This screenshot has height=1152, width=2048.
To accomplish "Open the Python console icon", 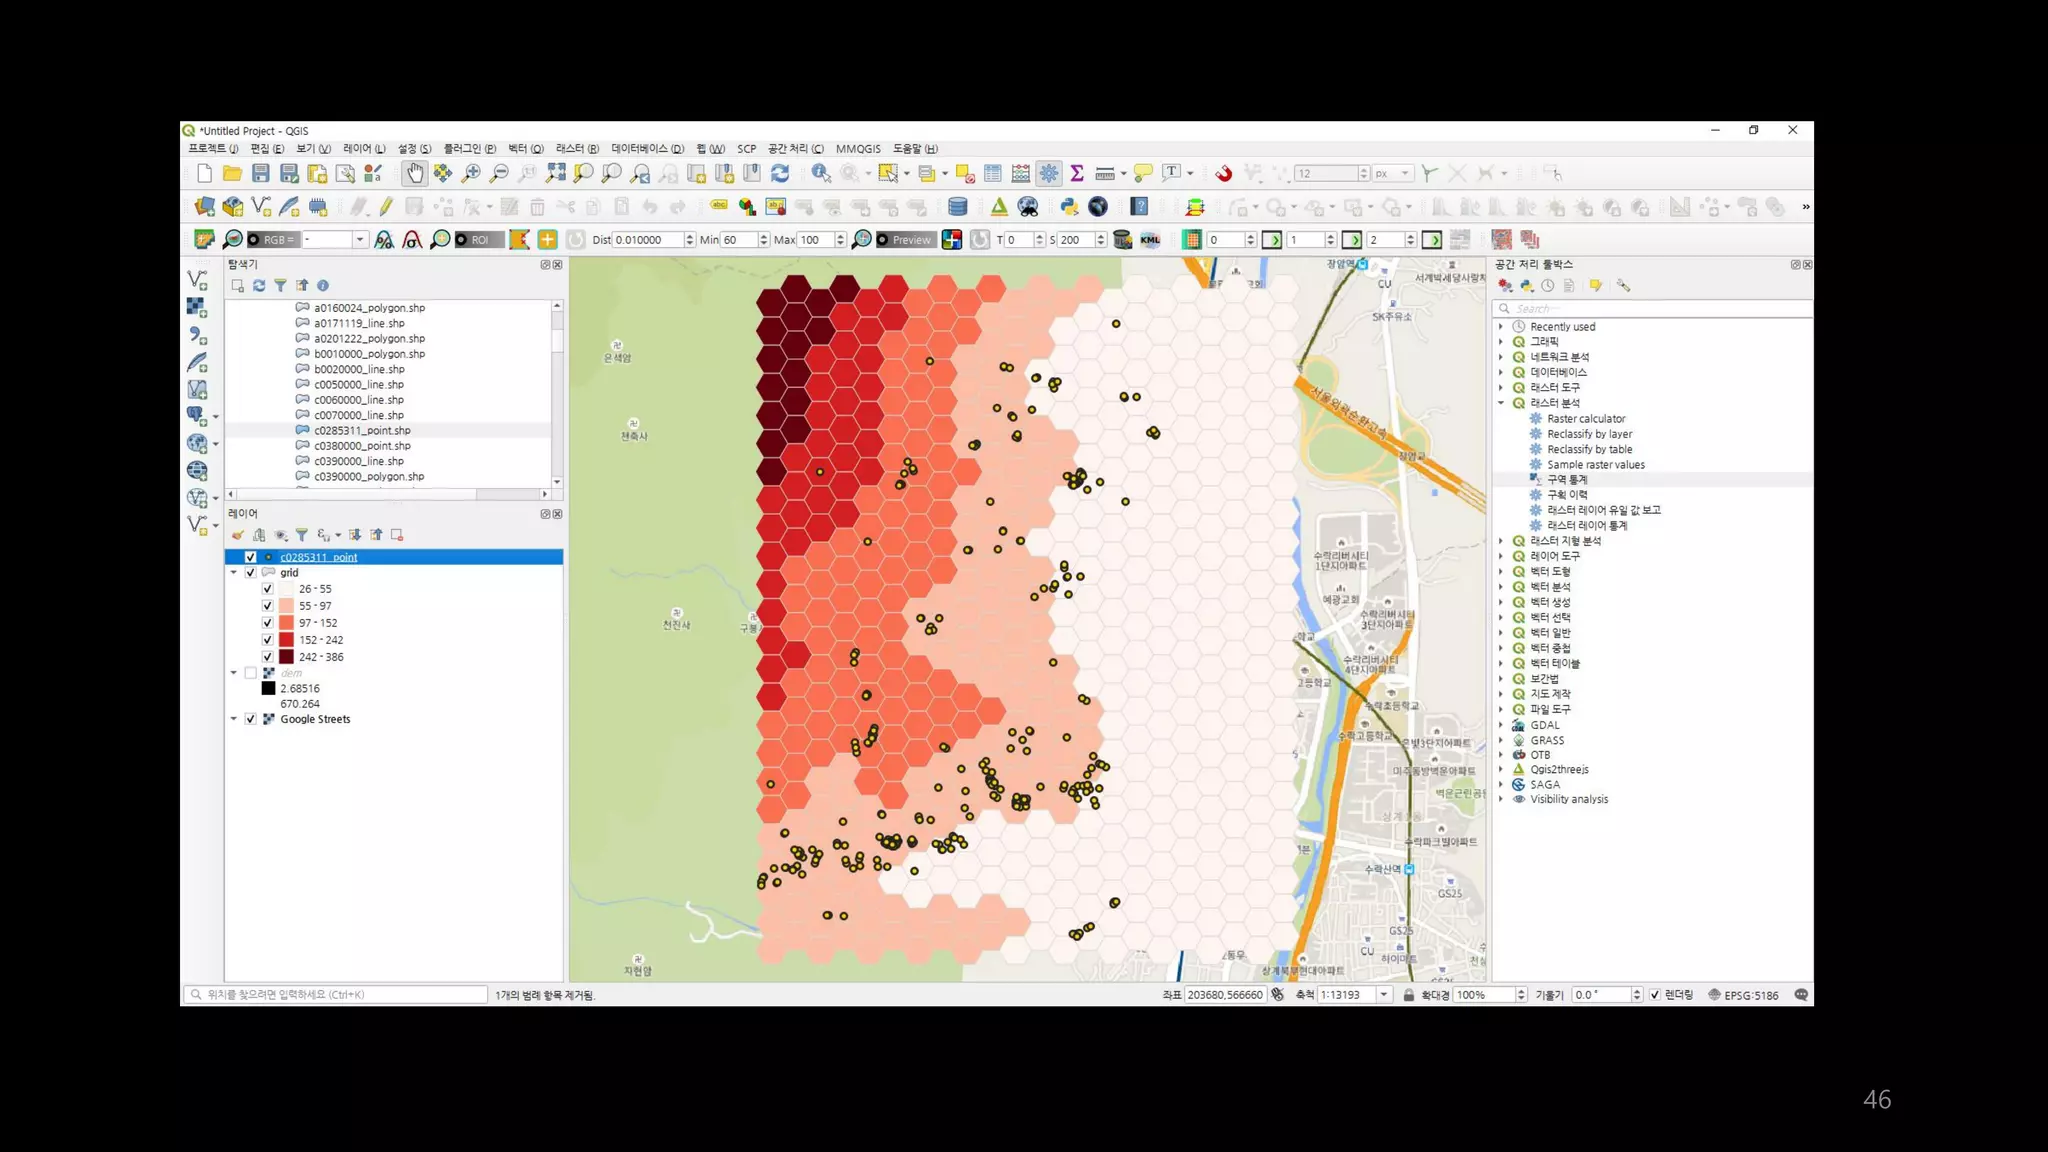I will [1069, 207].
